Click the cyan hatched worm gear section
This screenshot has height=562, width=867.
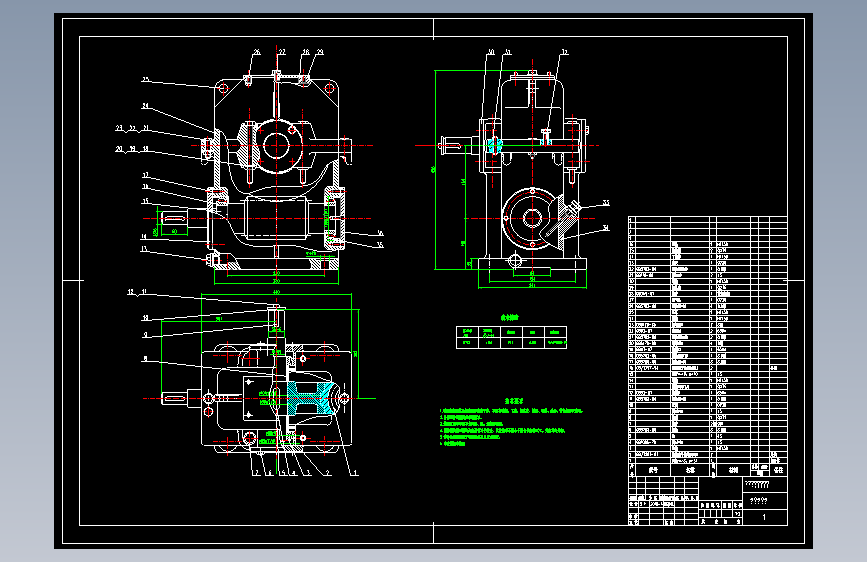click(x=310, y=398)
